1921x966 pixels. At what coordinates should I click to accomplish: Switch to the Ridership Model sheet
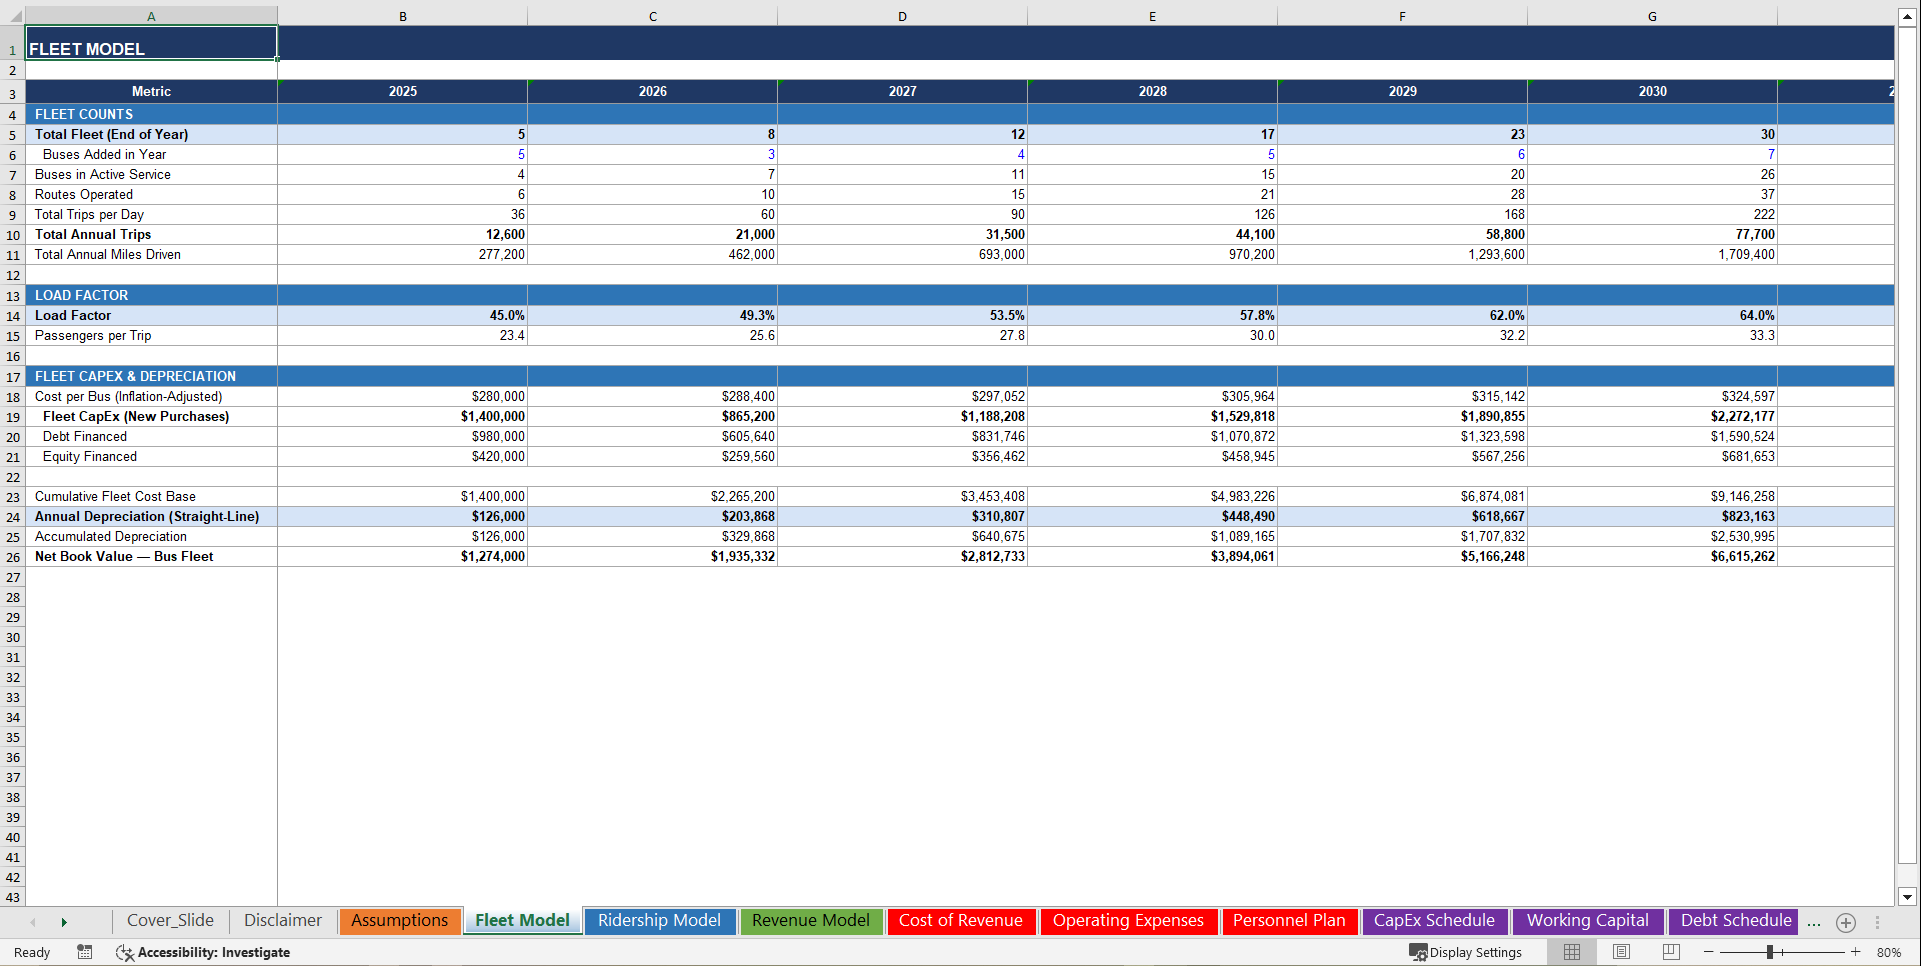659,921
